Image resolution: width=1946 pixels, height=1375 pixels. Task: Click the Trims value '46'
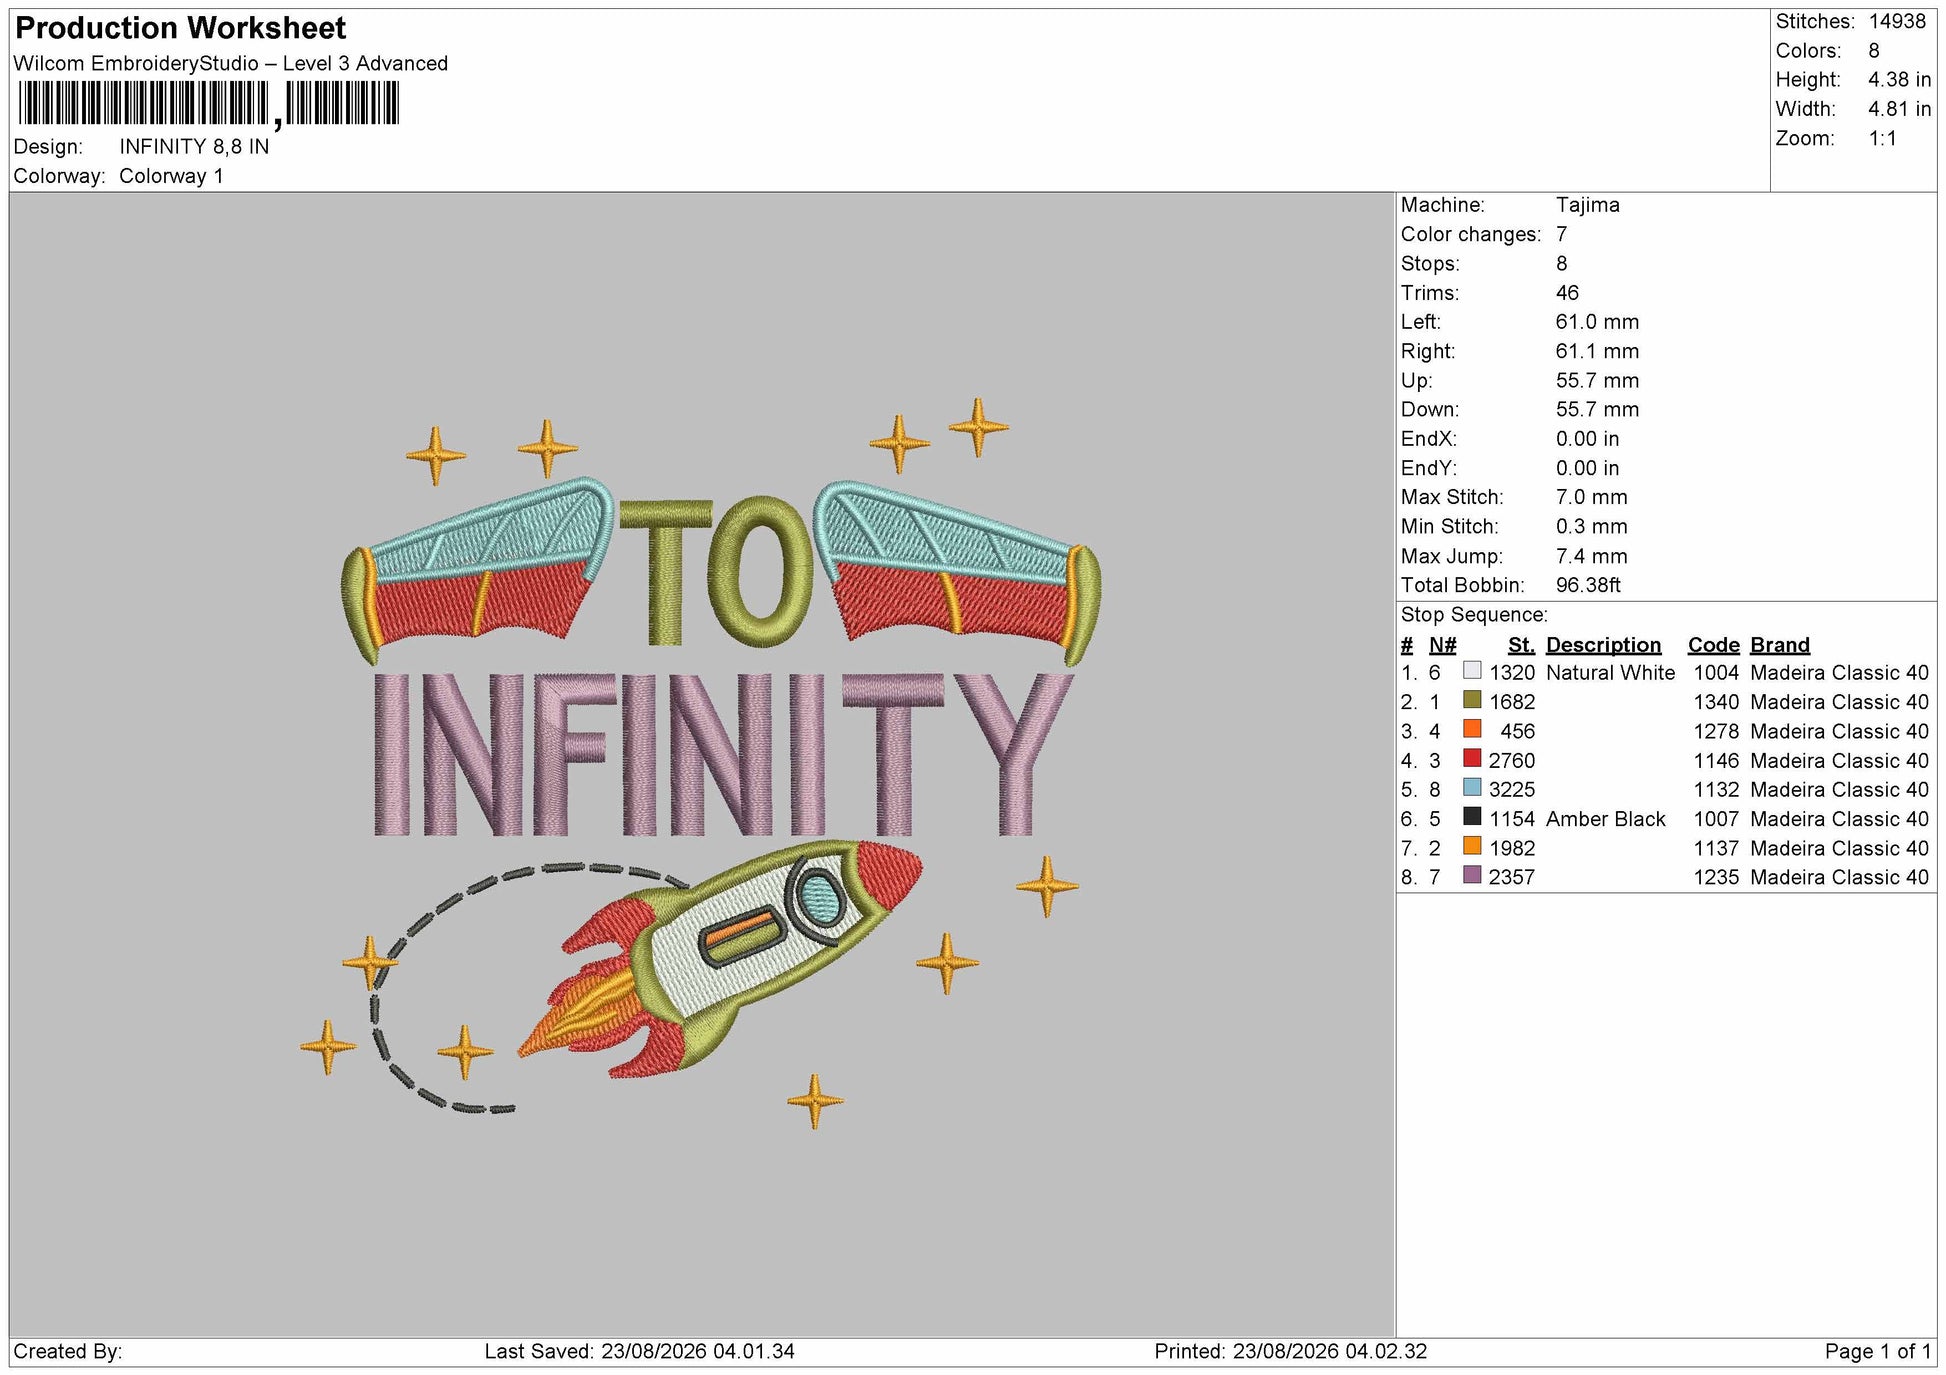click(x=1567, y=293)
